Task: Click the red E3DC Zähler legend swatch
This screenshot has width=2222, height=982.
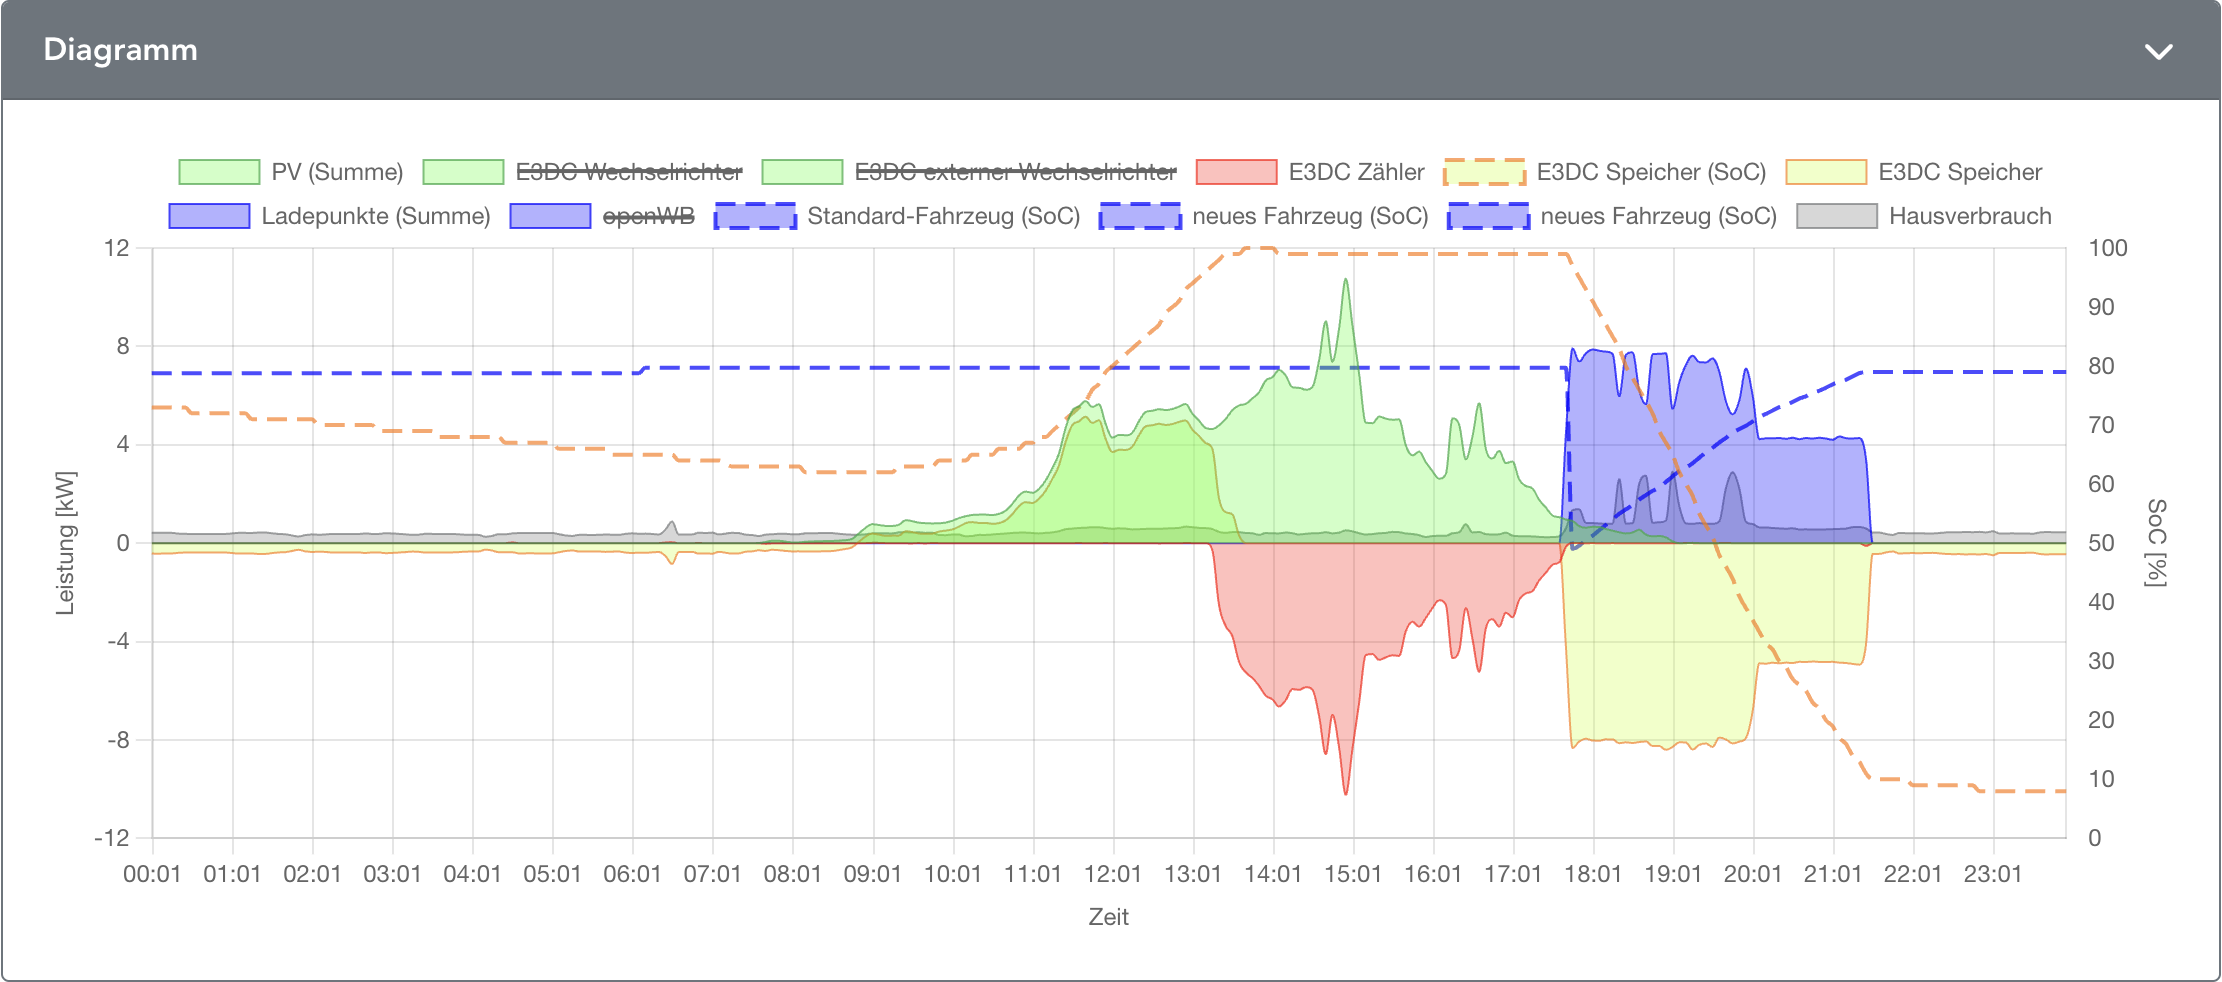Action: pyautogui.click(x=1236, y=172)
